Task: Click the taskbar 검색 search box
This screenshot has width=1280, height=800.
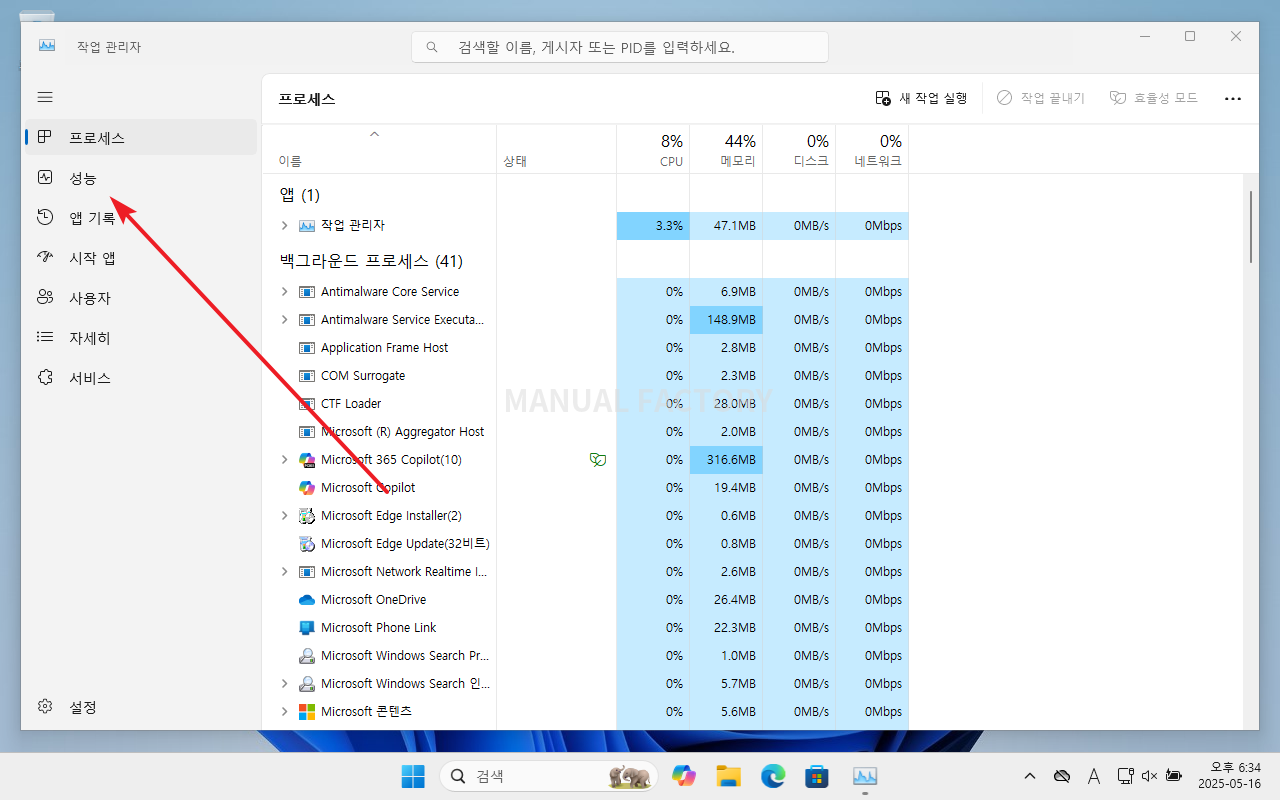Action: (549, 776)
